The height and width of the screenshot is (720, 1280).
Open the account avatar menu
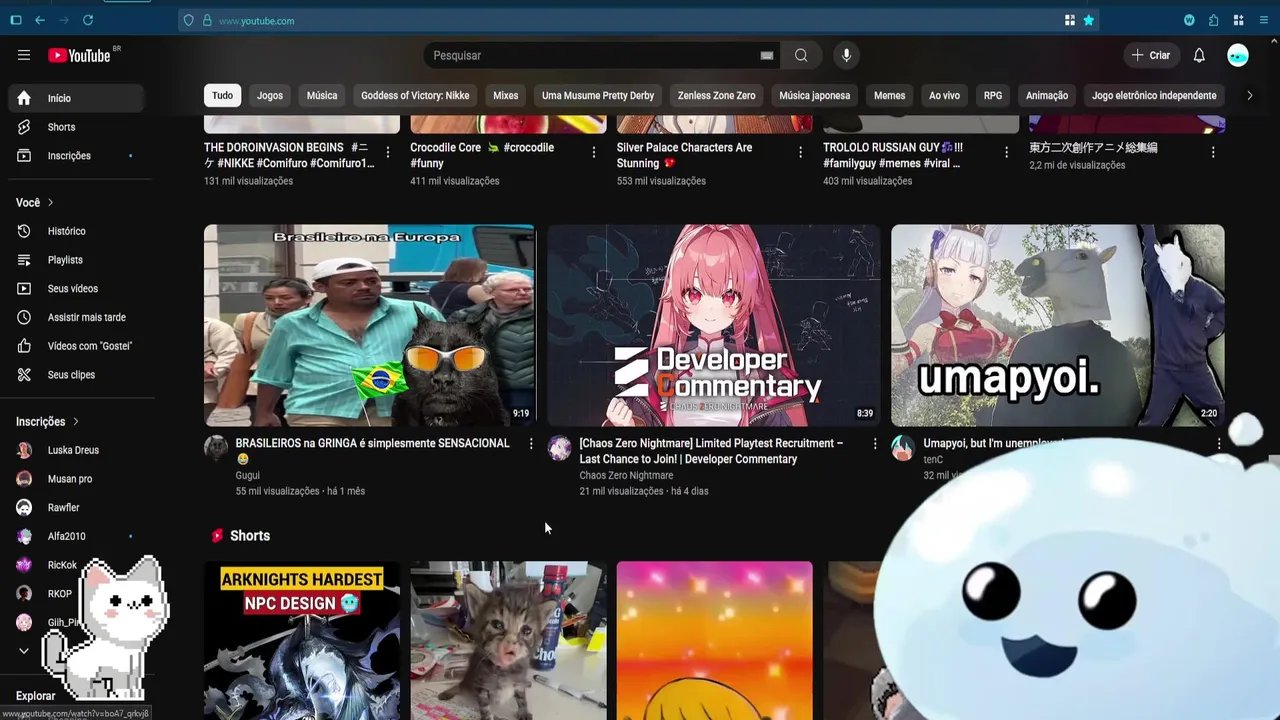click(x=1238, y=55)
